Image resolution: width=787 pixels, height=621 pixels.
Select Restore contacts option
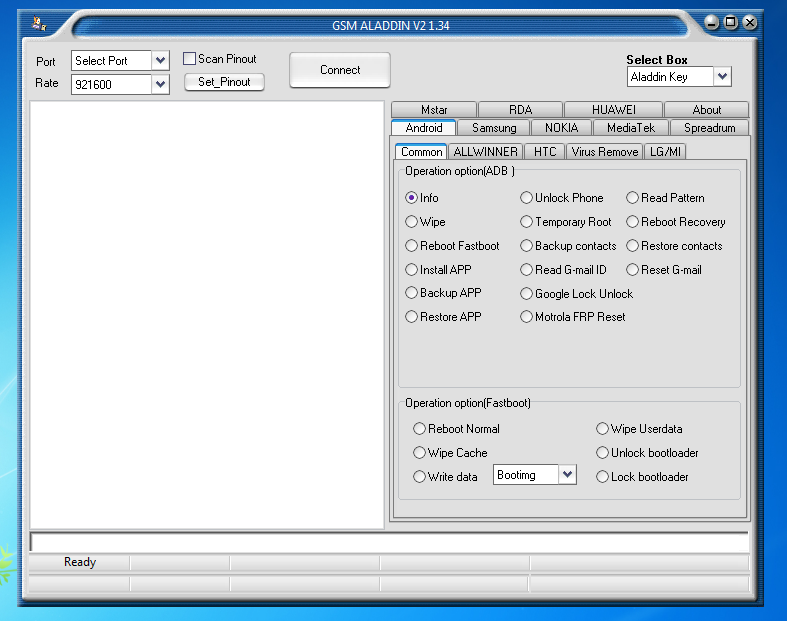coord(632,245)
